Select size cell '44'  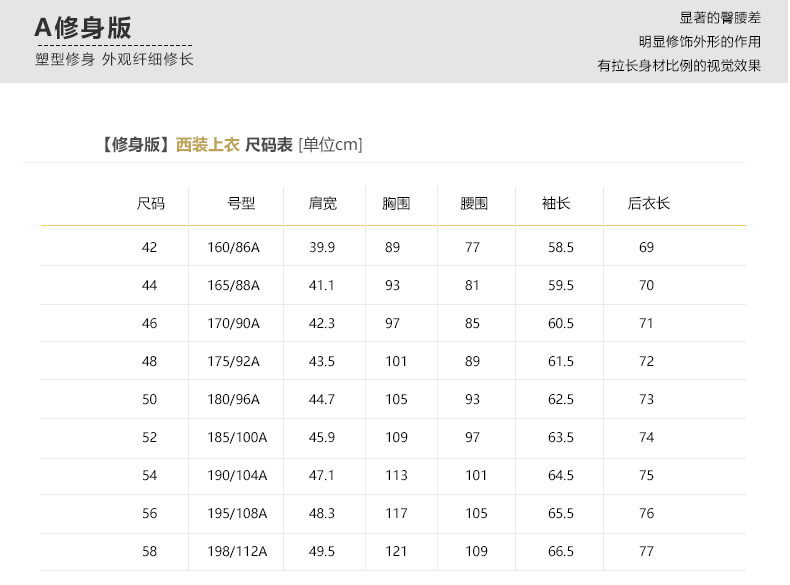point(150,286)
